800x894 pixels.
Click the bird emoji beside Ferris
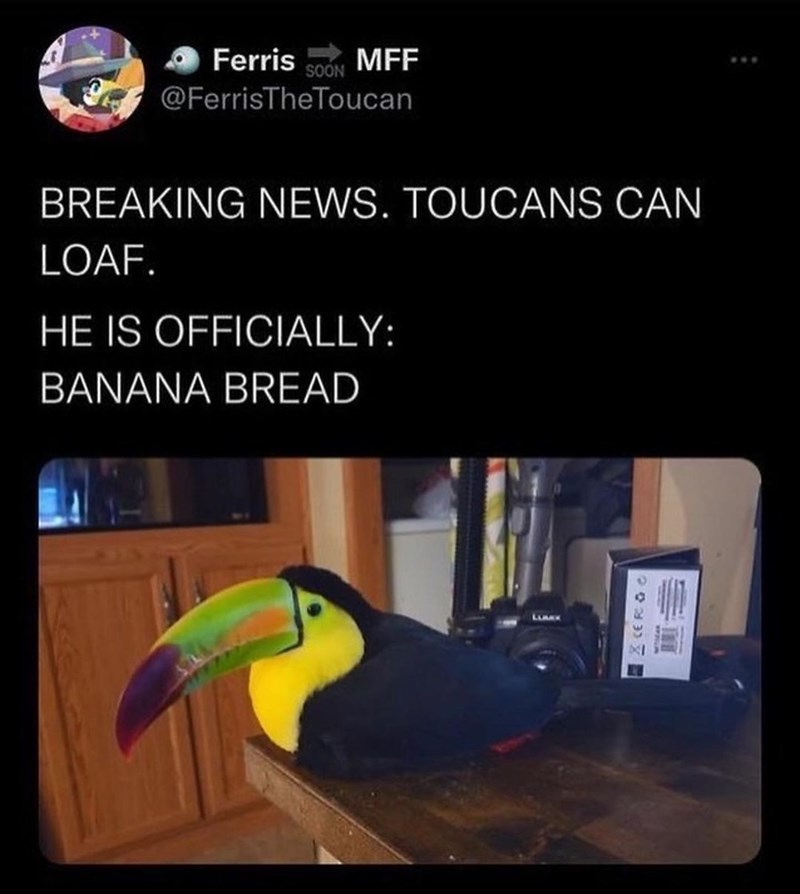click(x=182, y=60)
